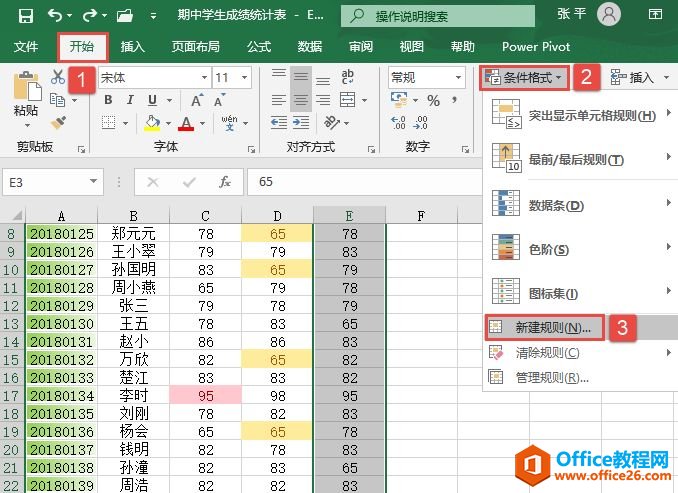Image resolution: width=678 pixels, height=493 pixels.
Task: Increase font size with larger A
Action: tap(197, 100)
